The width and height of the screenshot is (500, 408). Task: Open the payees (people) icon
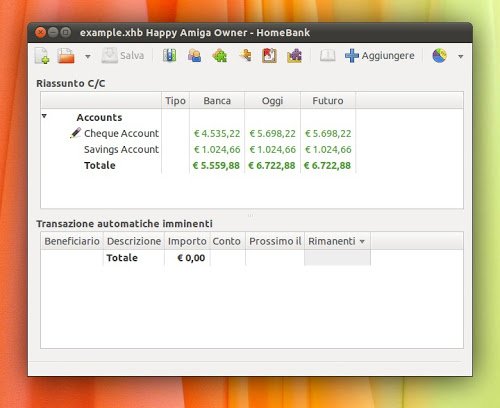click(194, 55)
